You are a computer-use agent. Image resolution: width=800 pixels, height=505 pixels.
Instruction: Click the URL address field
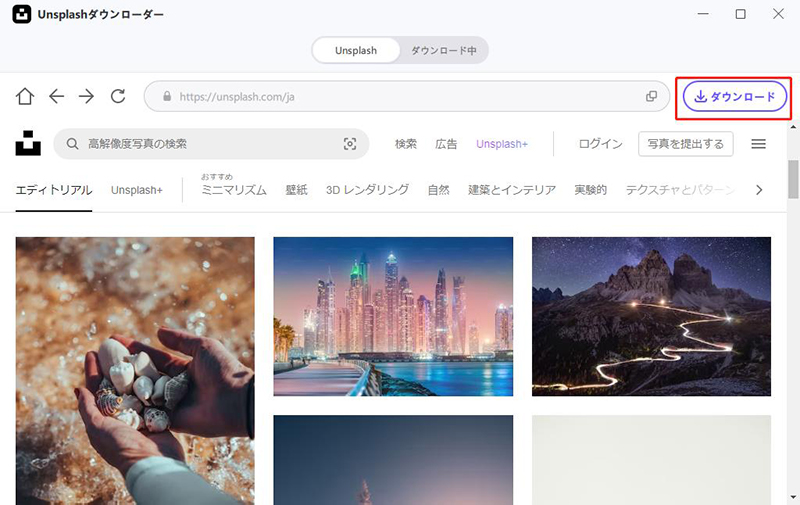tap(407, 96)
